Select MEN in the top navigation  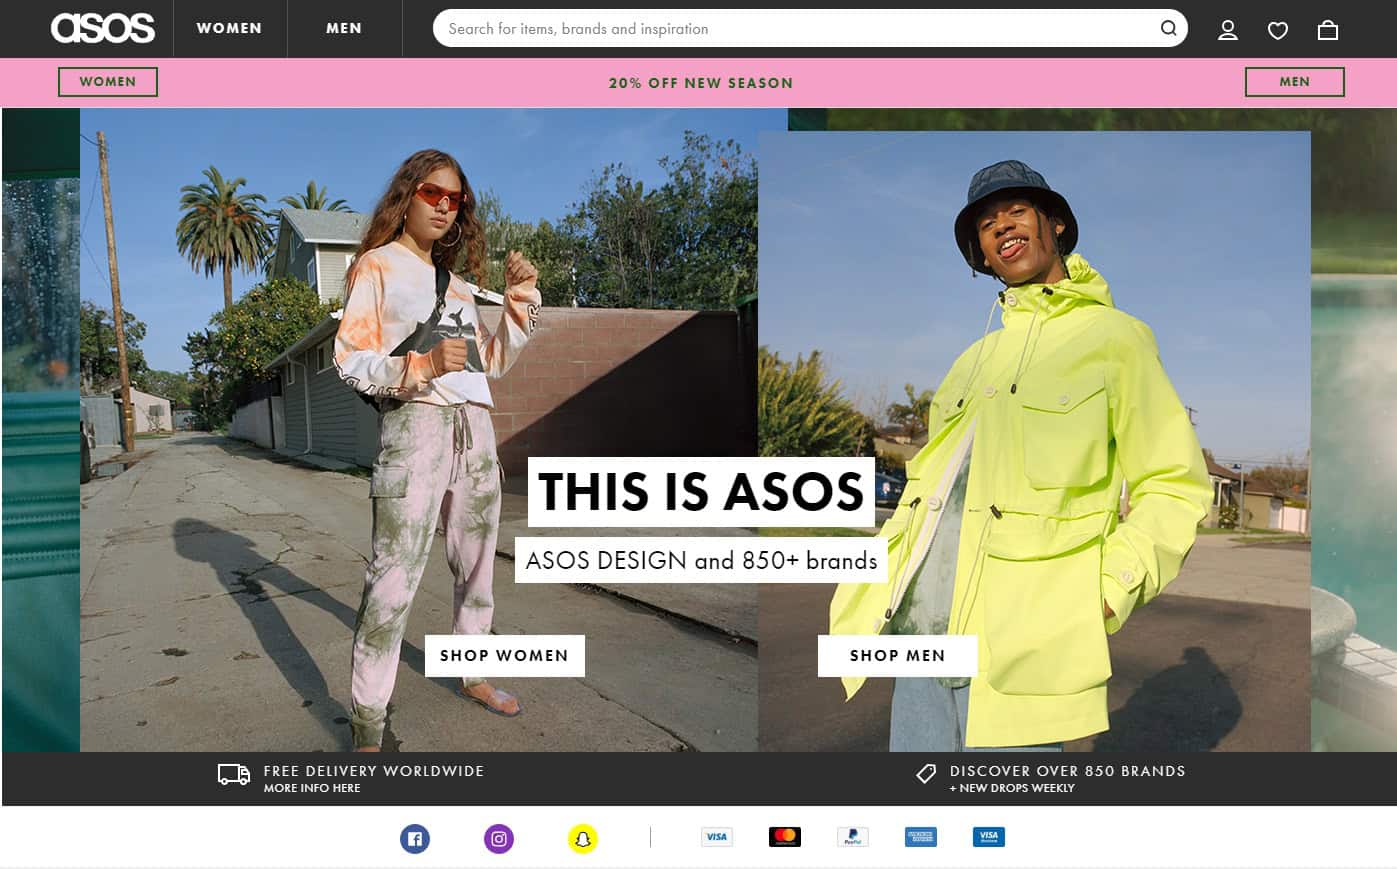344,28
